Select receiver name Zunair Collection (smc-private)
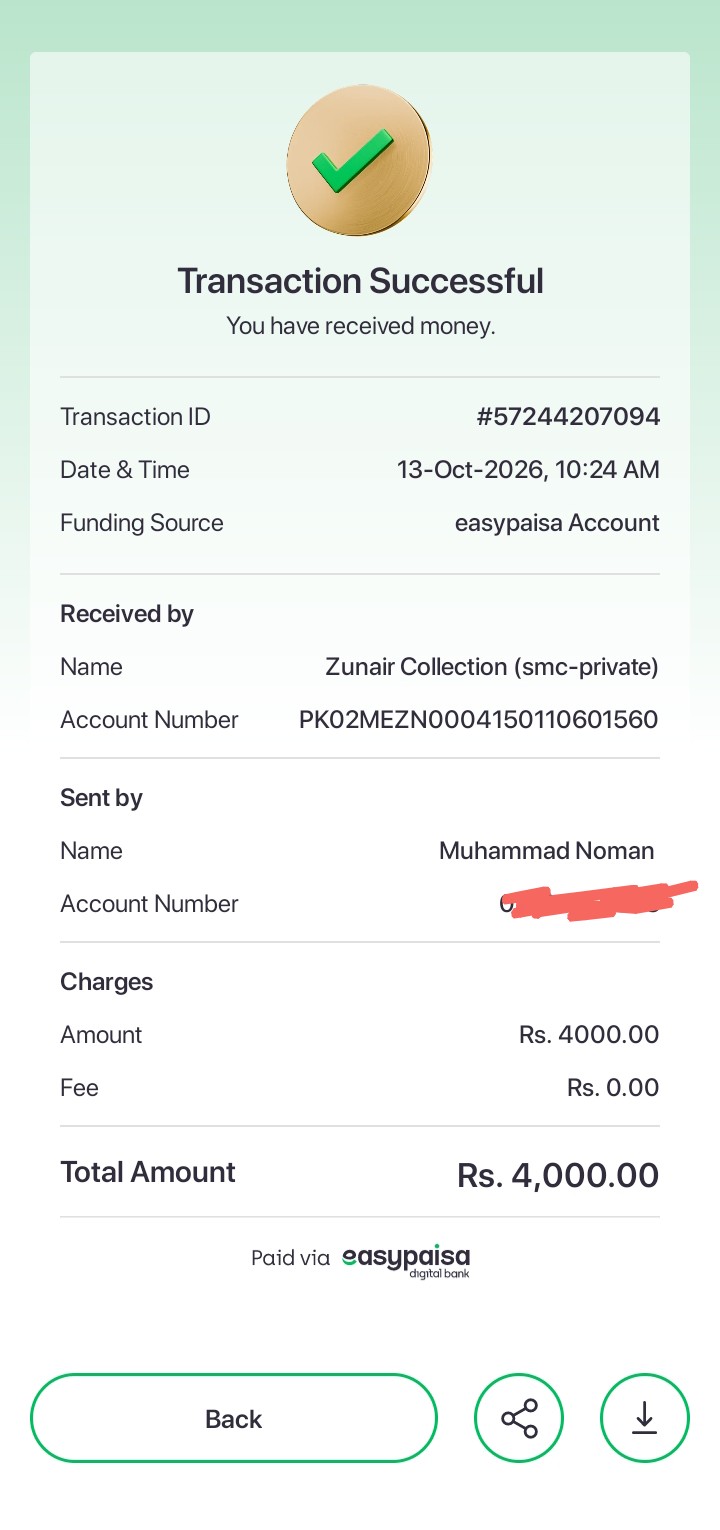This screenshot has width=720, height=1530. 492,667
